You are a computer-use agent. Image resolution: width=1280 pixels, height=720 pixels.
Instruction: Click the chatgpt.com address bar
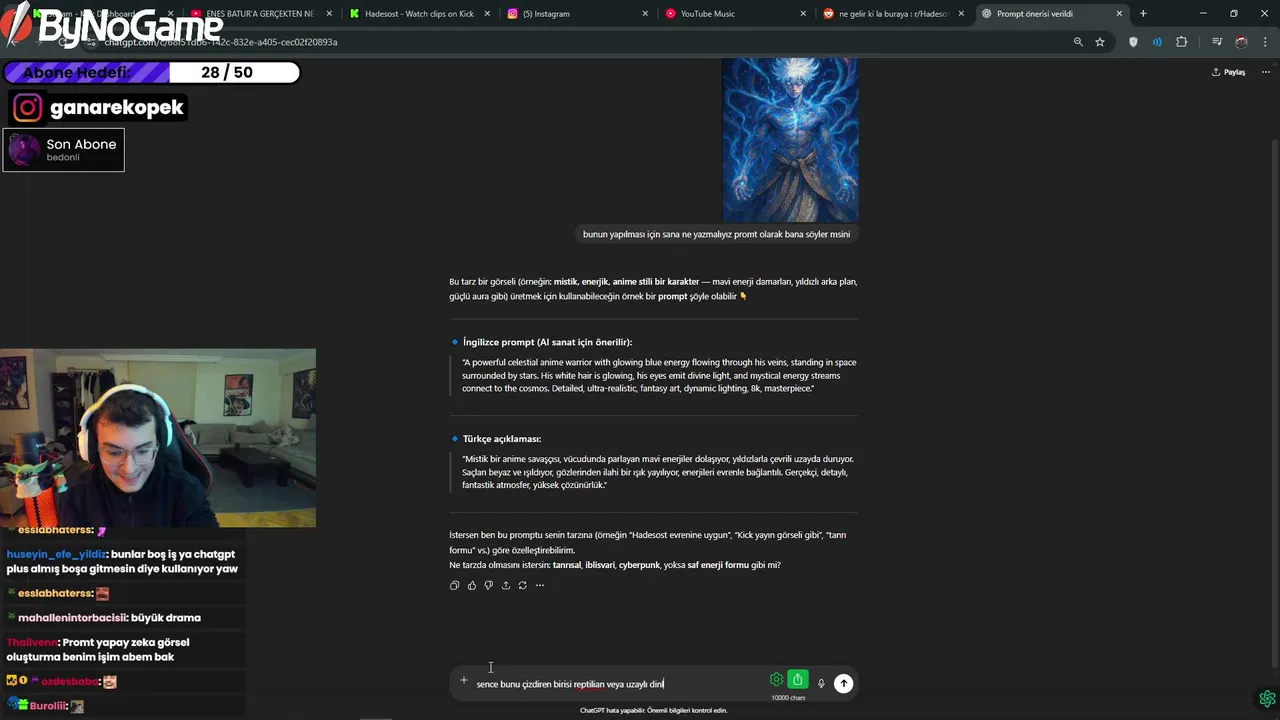click(x=580, y=42)
